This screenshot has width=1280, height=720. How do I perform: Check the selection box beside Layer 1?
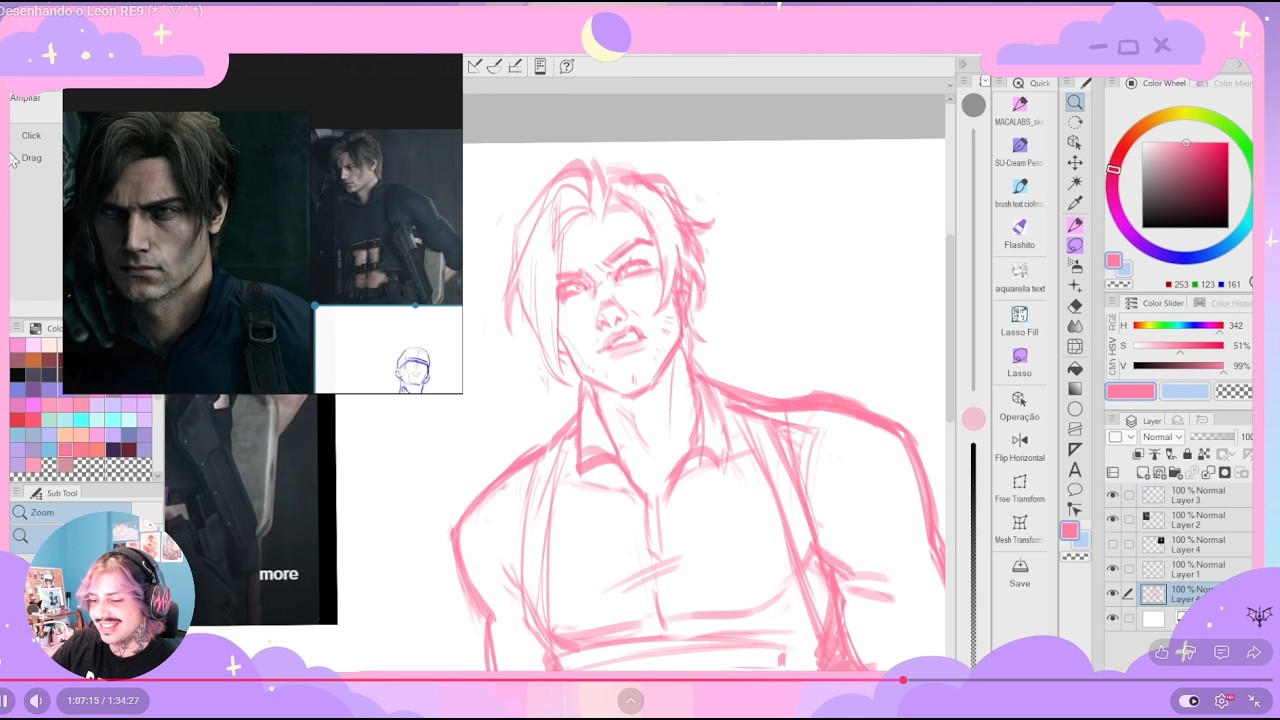click(1129, 569)
